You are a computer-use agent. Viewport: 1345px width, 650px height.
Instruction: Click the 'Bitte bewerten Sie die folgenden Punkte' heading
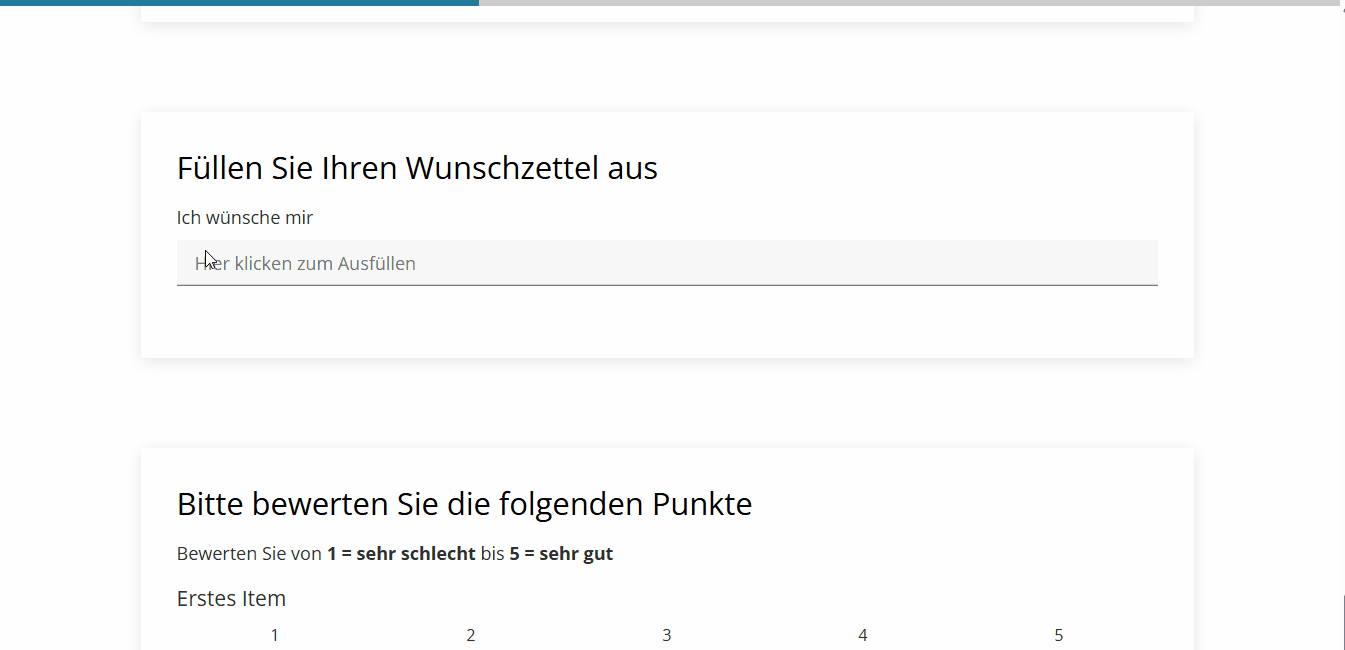click(x=464, y=504)
